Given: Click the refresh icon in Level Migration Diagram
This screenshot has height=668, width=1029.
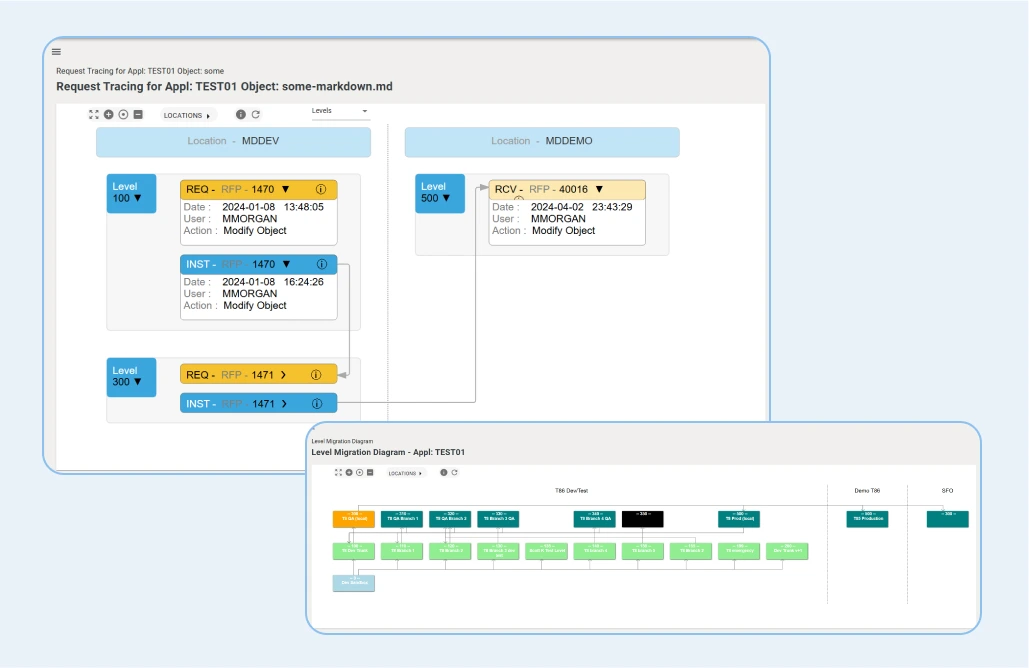Looking at the screenshot, I should 454,472.
